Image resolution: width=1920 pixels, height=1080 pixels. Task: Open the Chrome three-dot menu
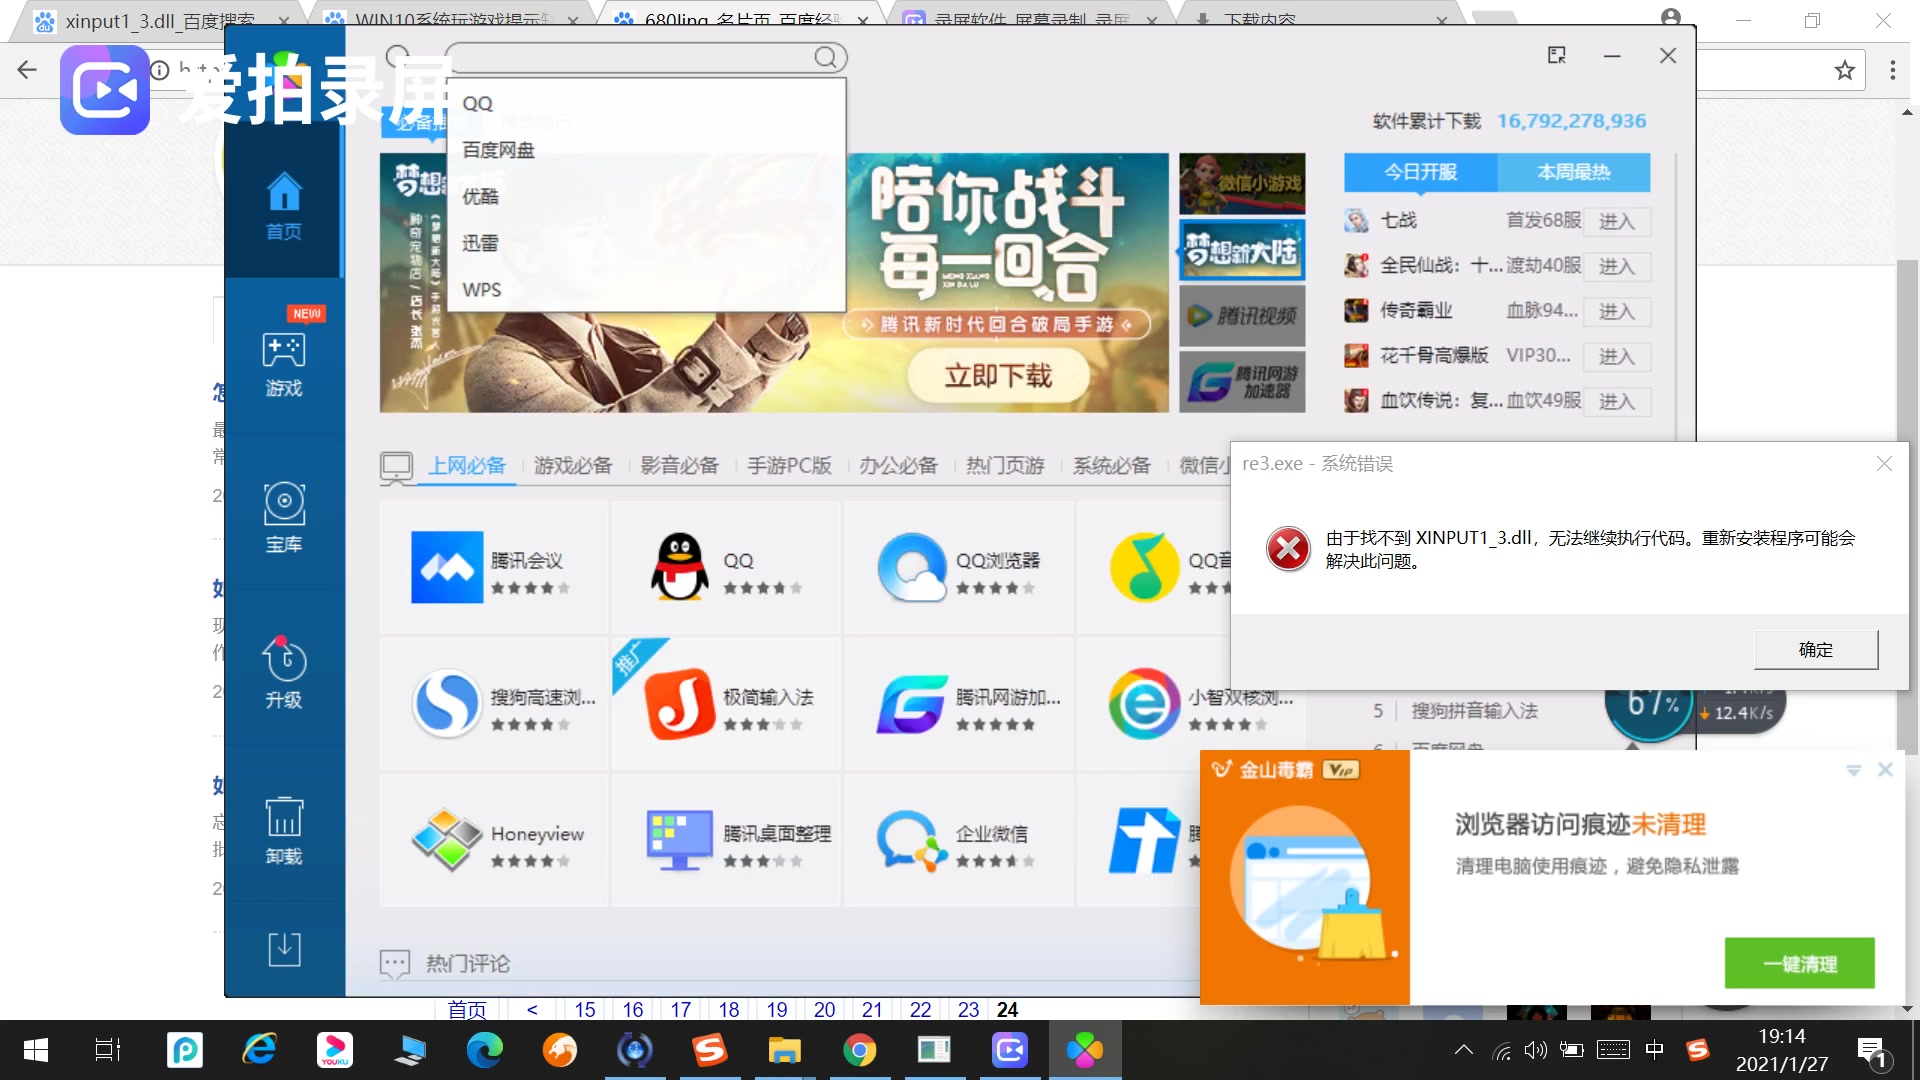pyautogui.click(x=1893, y=70)
